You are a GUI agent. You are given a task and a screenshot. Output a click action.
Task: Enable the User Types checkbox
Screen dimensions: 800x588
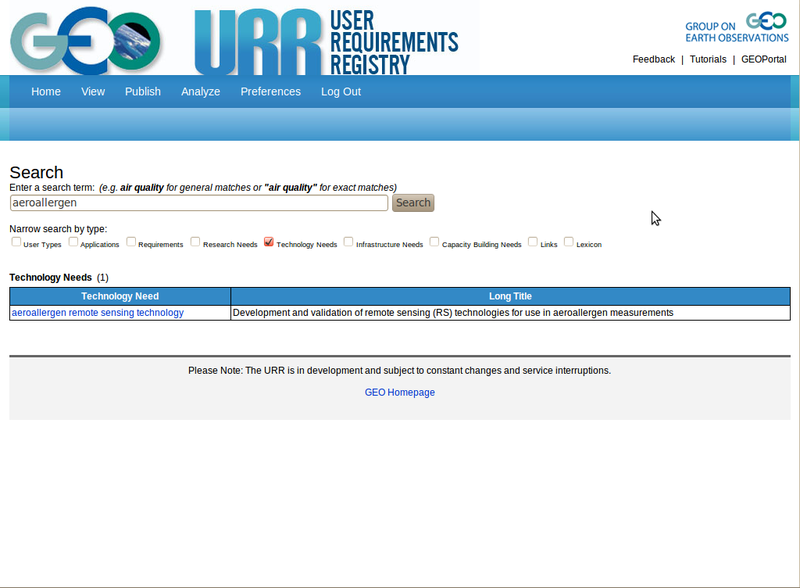(16, 242)
